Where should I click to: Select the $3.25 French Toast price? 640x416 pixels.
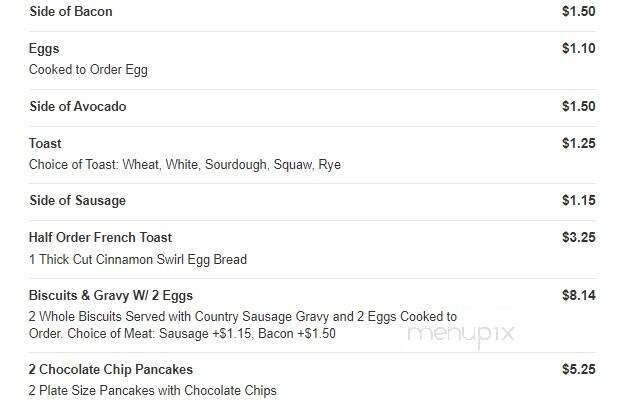tap(578, 237)
